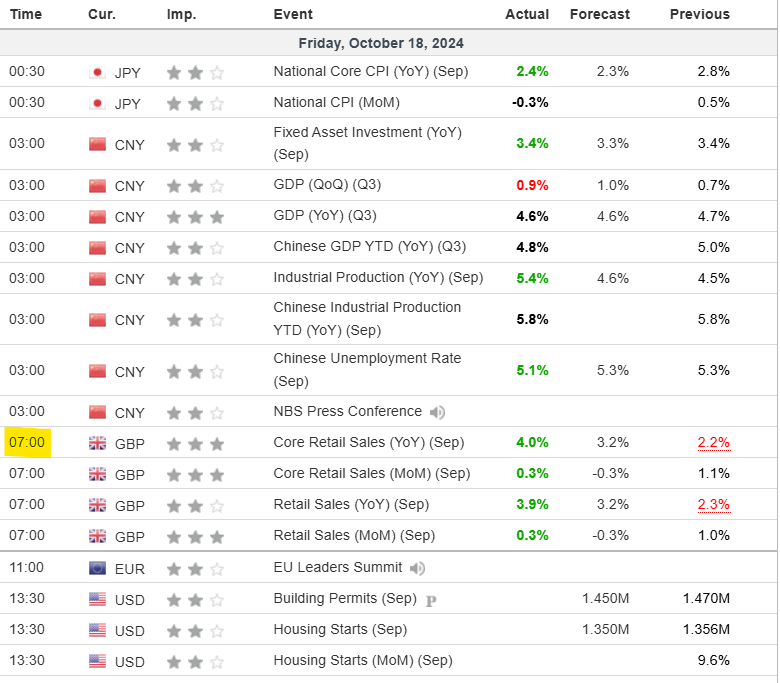Image resolution: width=780 pixels, height=683 pixels.
Task: Click the Time column header
Action: click(x=26, y=14)
